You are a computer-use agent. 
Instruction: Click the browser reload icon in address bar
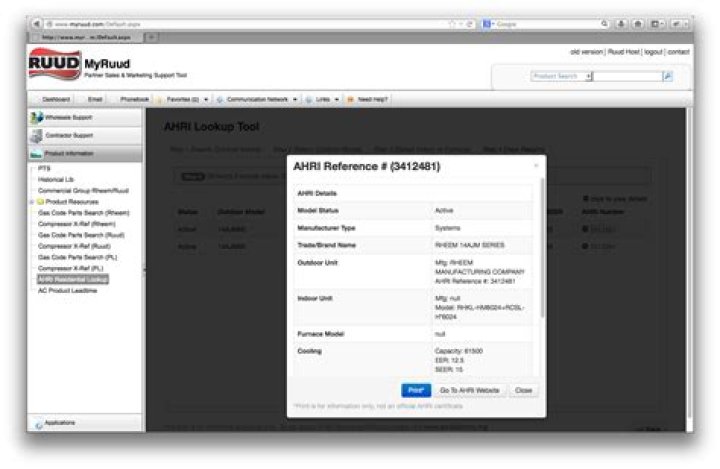coord(469,24)
